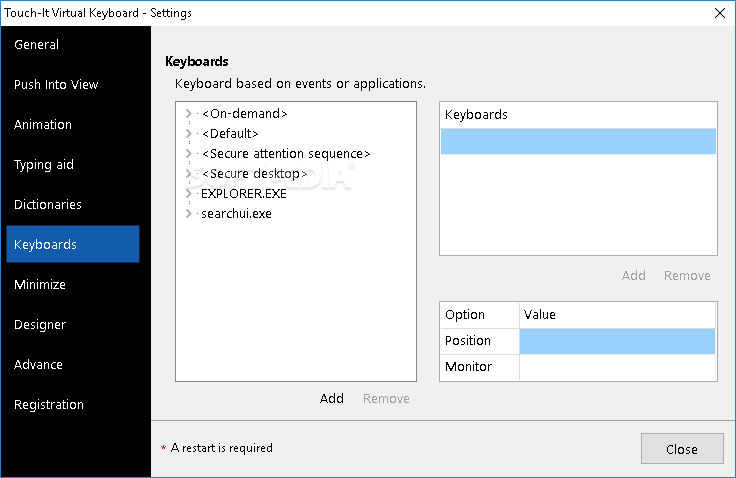Viewport: 736px width, 478px height.
Task: Open the Minimize settings section
Action: (x=73, y=285)
